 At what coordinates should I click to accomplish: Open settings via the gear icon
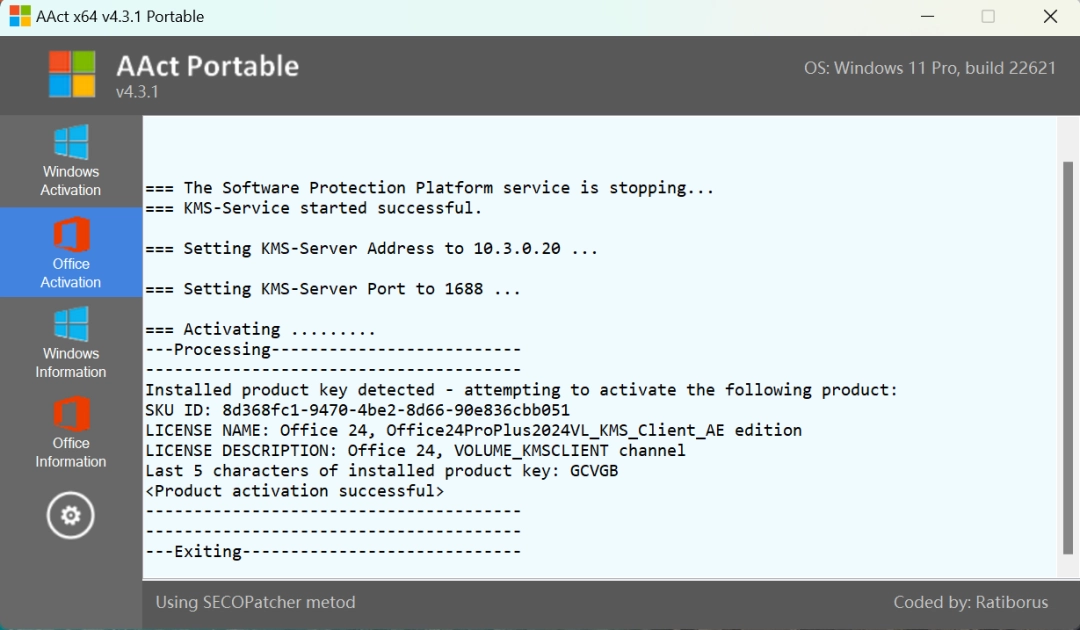(70, 515)
